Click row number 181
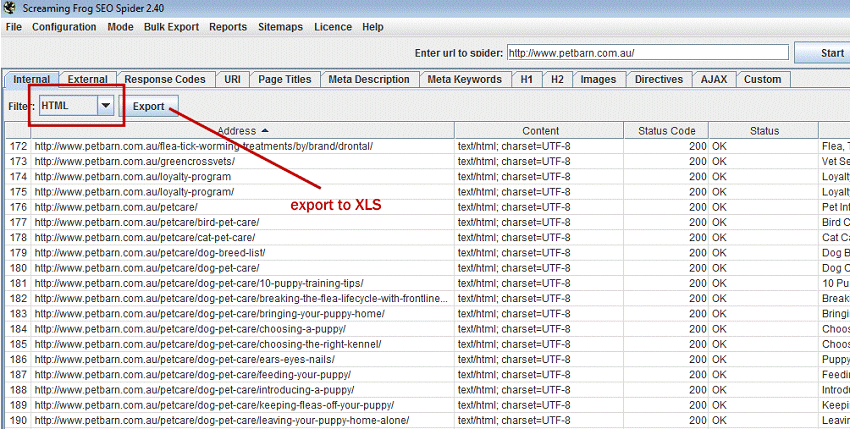Screen dimensions: 850x429 coord(18,283)
